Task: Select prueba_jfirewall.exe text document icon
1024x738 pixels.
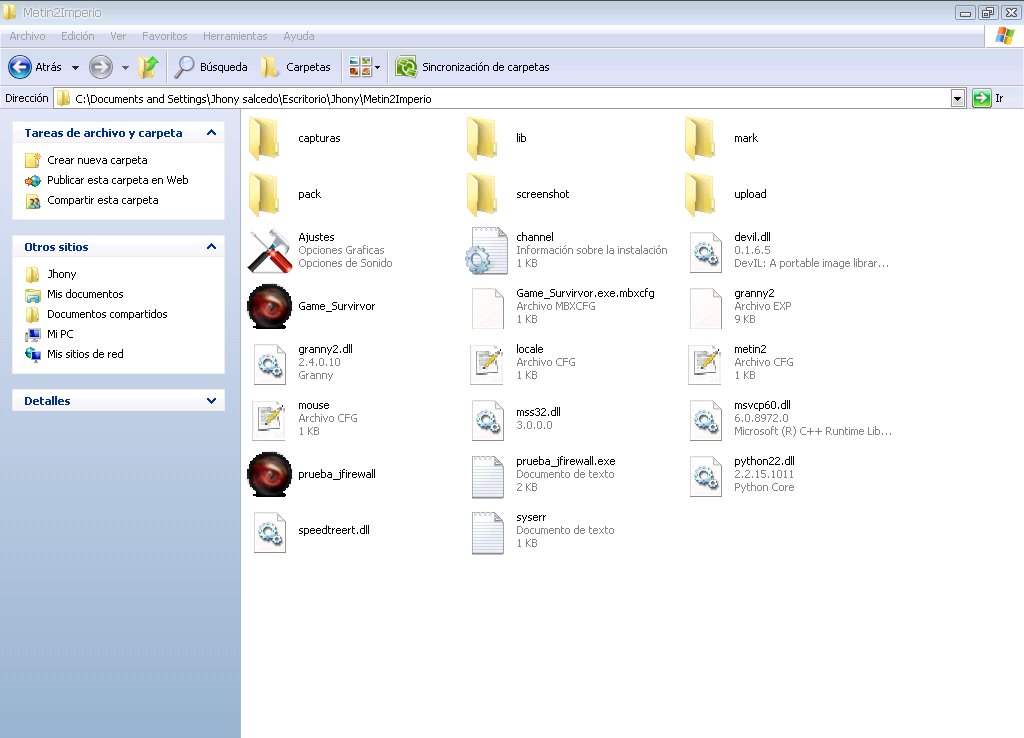Action: click(x=488, y=476)
